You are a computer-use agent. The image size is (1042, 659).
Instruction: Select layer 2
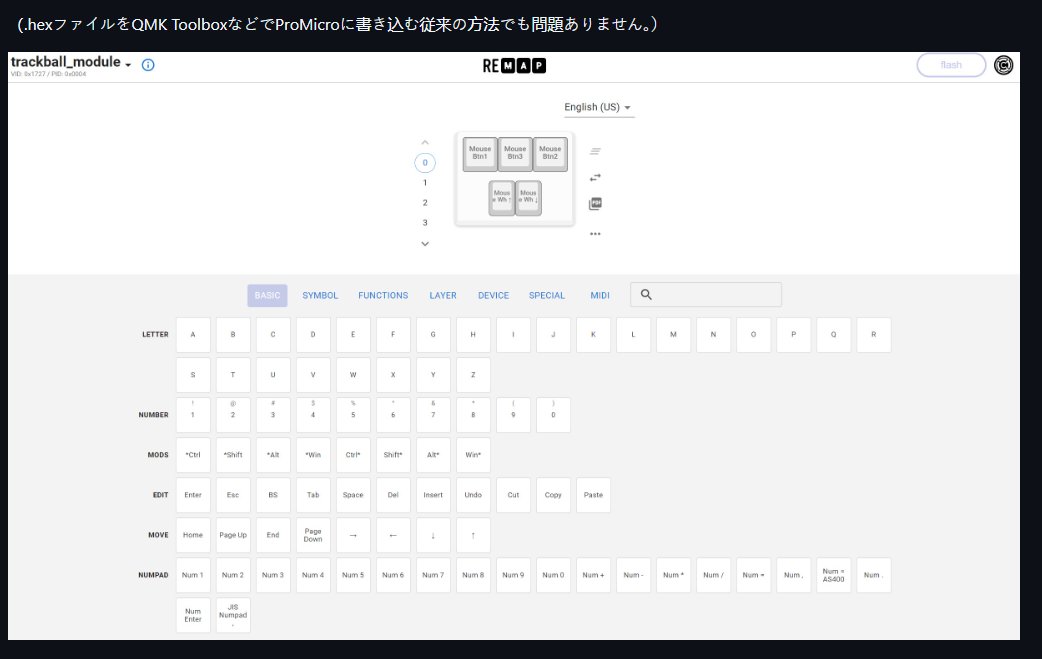[425, 203]
